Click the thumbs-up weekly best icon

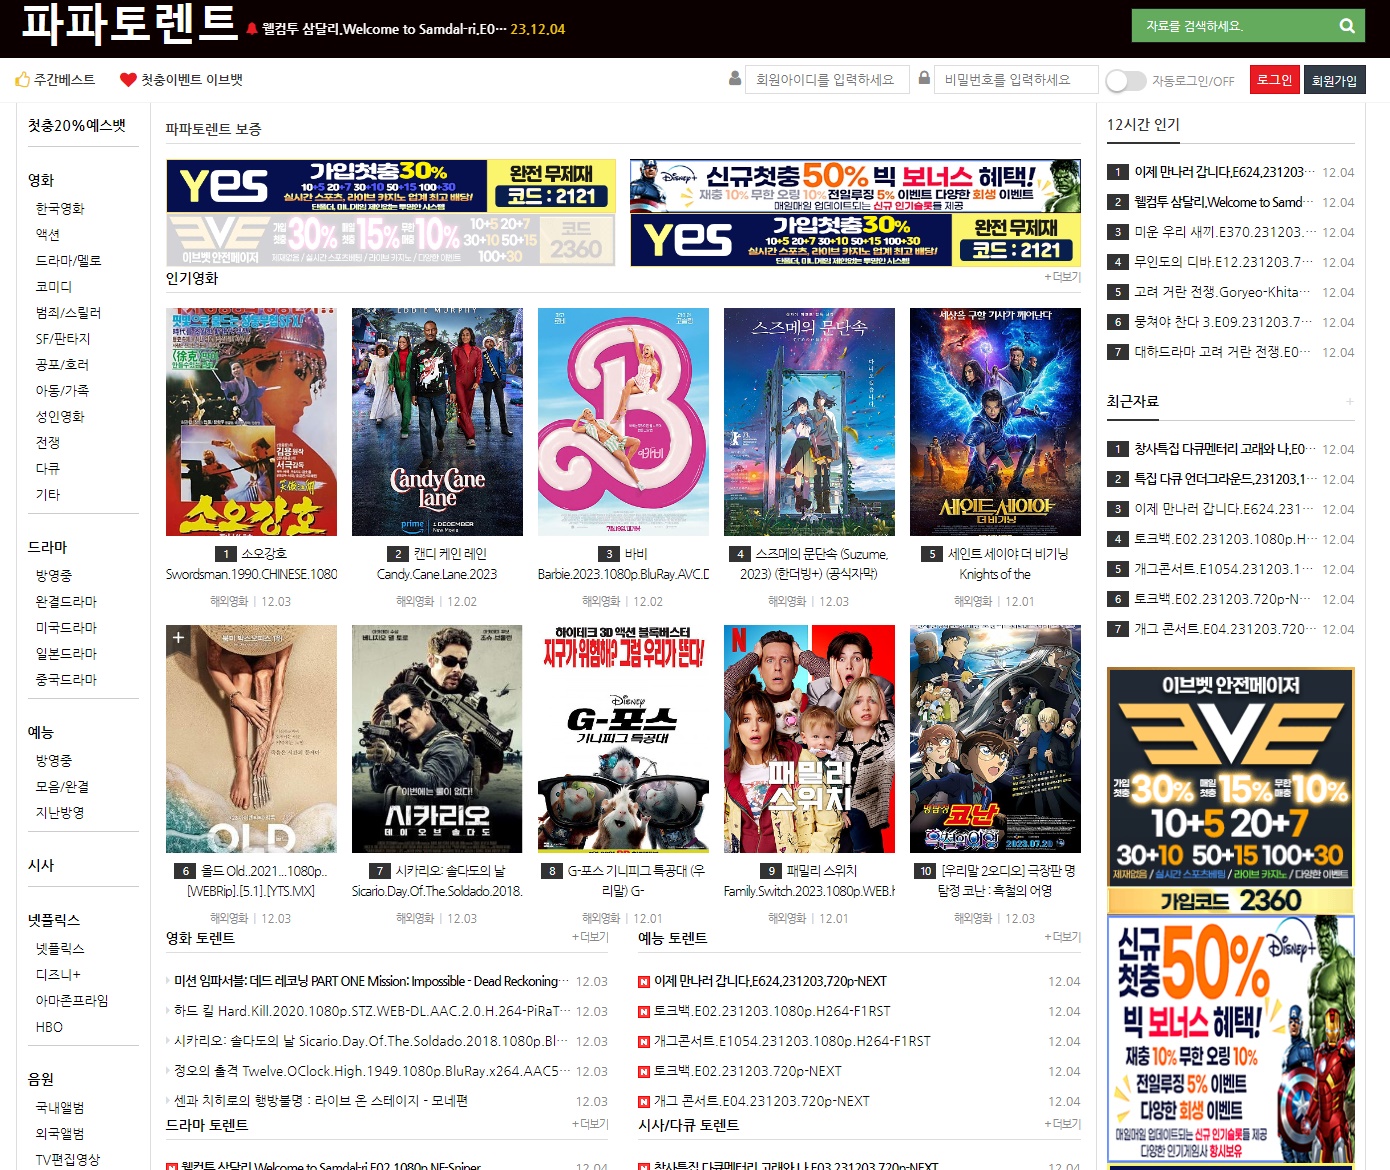pyautogui.click(x=23, y=79)
